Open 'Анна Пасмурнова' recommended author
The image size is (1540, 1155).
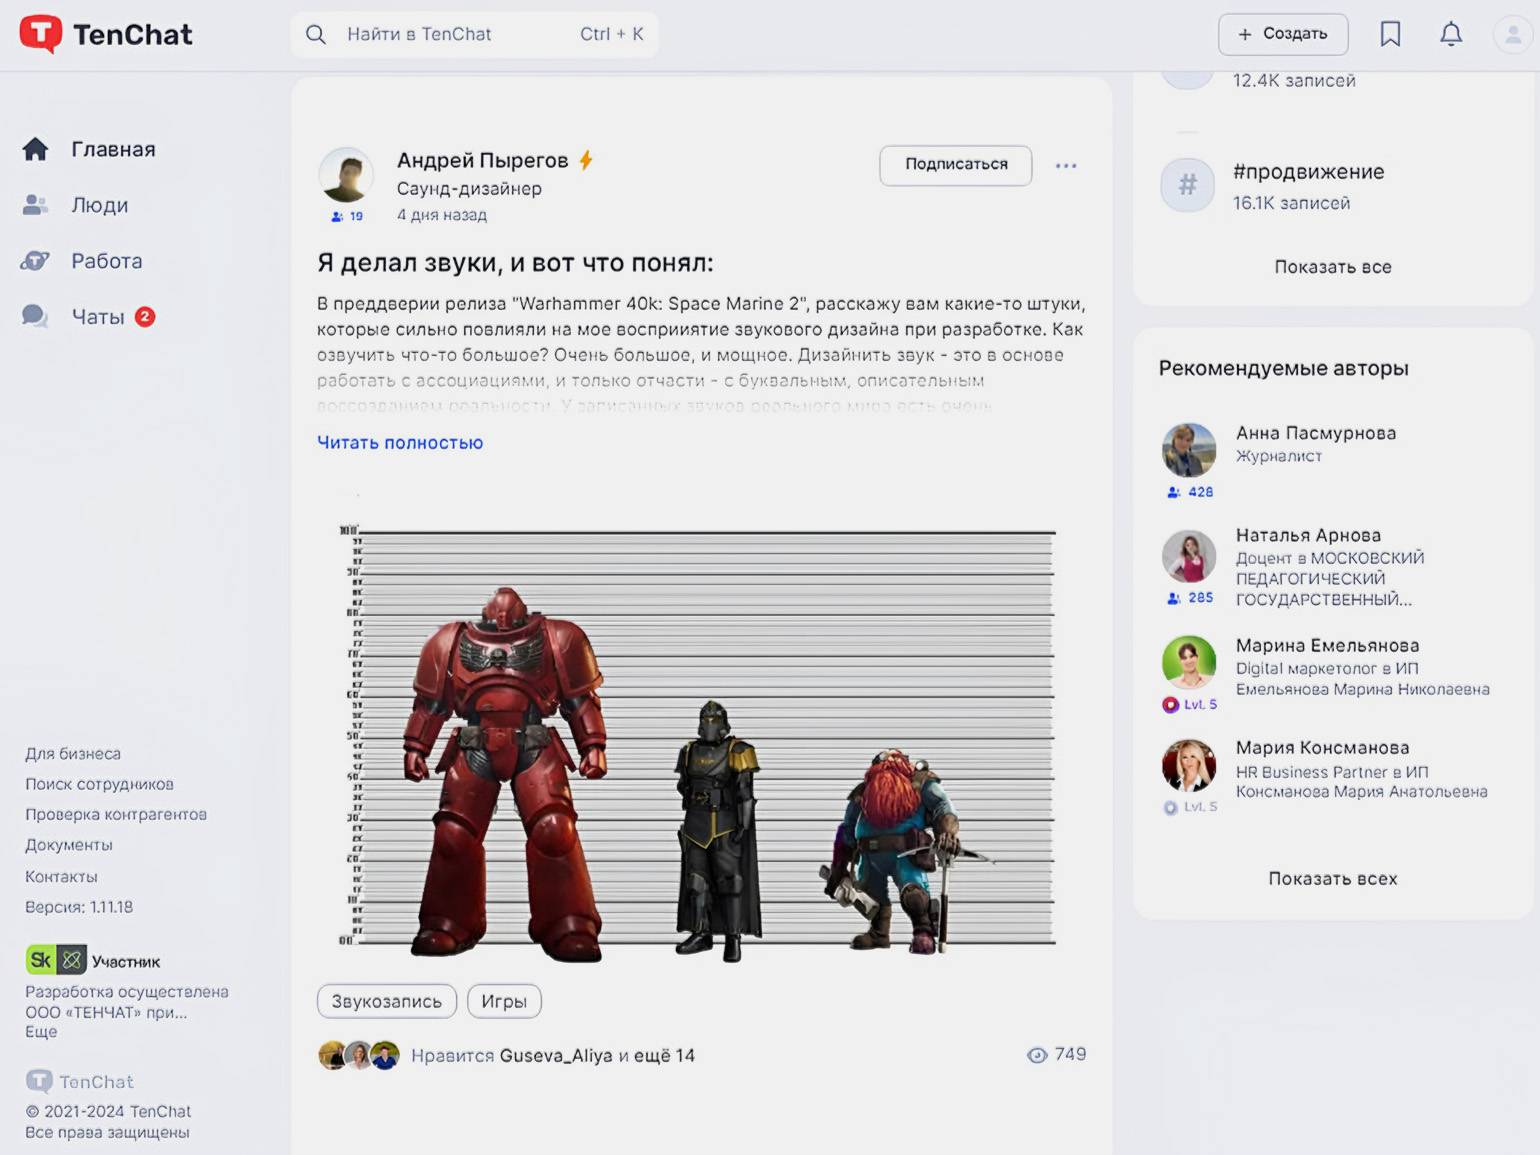coord(1316,433)
